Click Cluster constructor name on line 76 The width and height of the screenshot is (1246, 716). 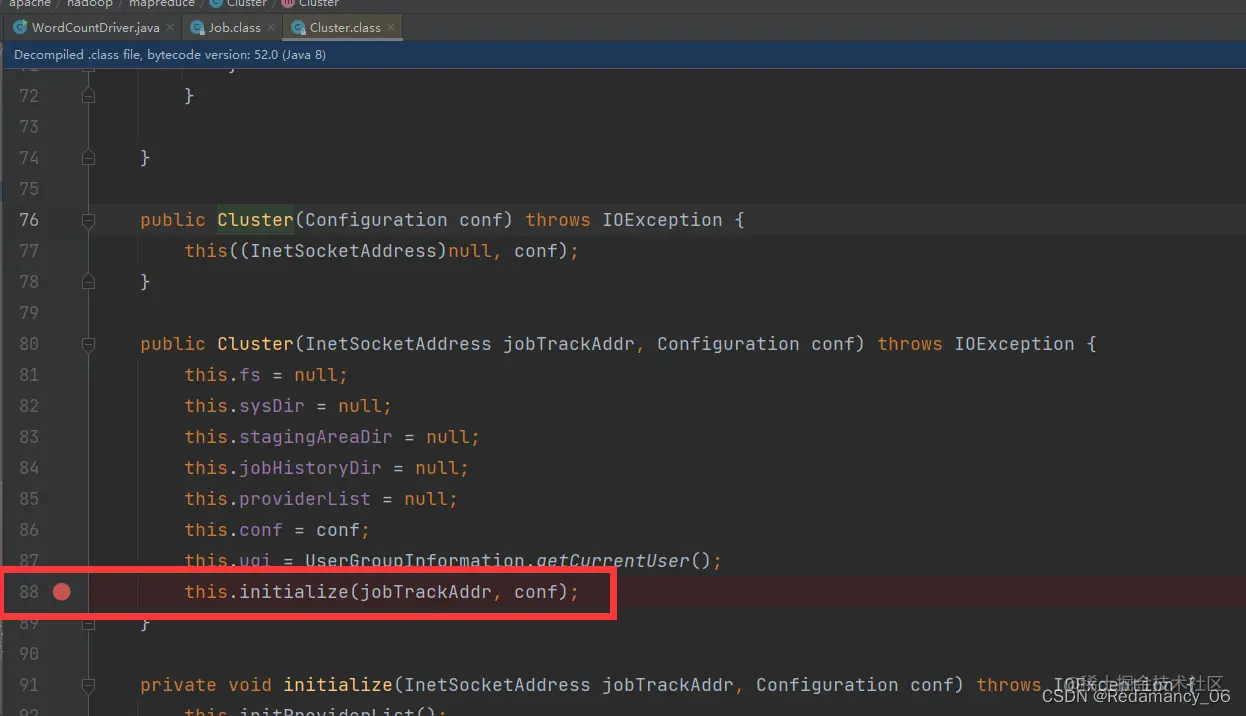[256, 220]
